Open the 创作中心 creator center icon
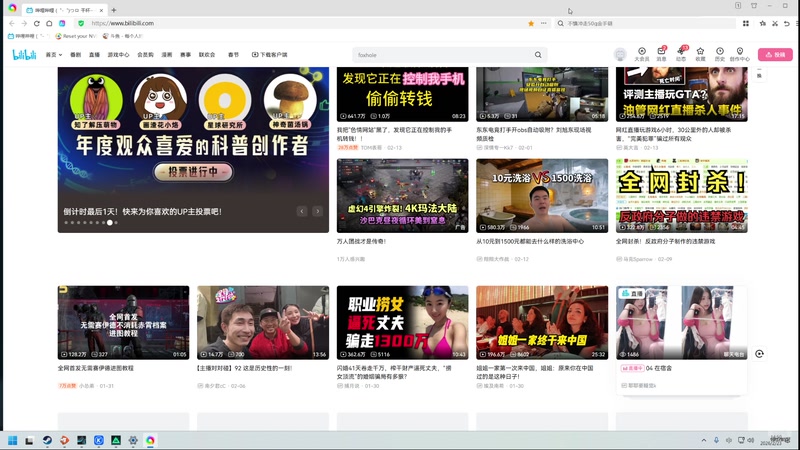Viewport: 800px width, 450px height. 740,54
